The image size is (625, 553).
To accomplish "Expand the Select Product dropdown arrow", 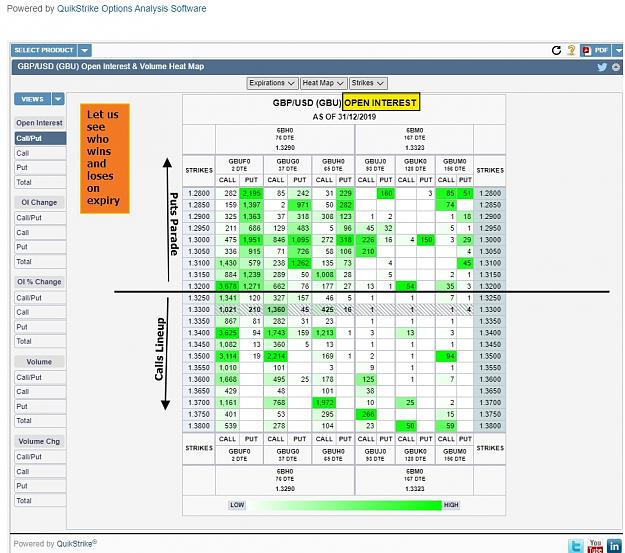I will [x=85, y=50].
